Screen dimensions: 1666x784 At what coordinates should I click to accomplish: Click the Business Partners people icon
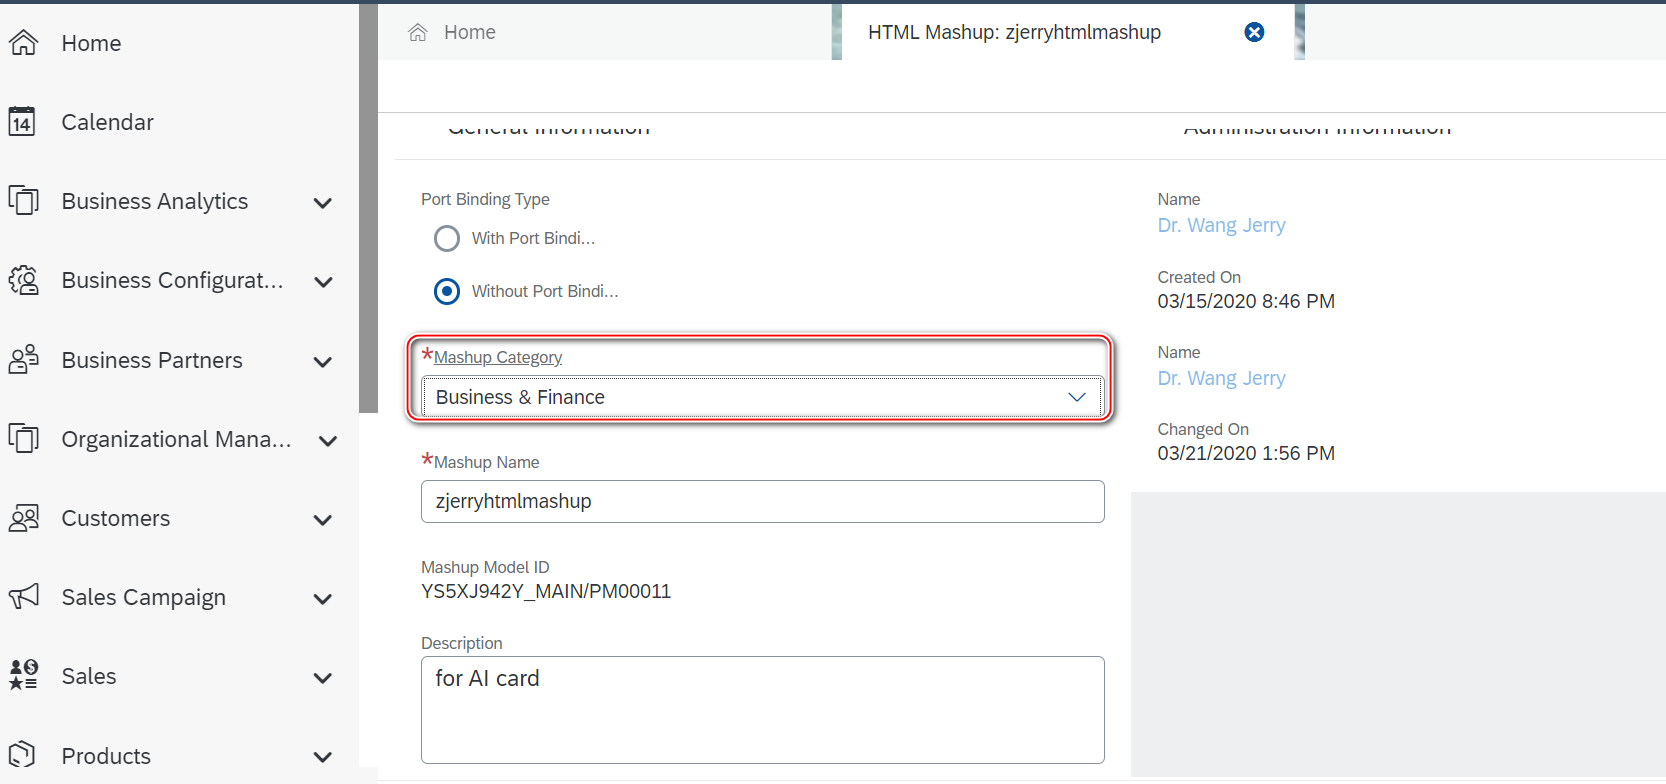[x=23, y=359]
